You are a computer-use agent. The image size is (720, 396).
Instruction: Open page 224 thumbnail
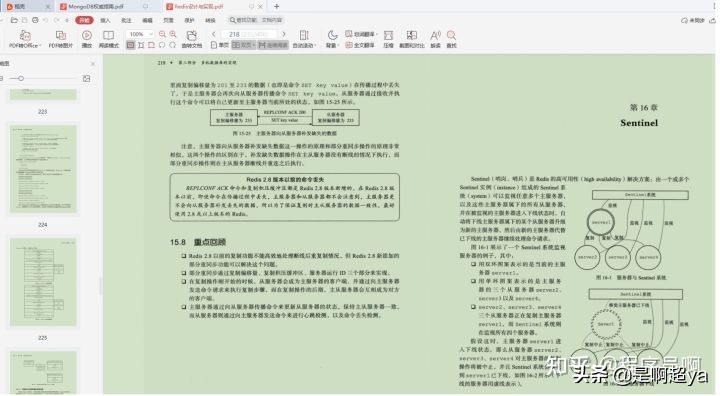(43, 169)
